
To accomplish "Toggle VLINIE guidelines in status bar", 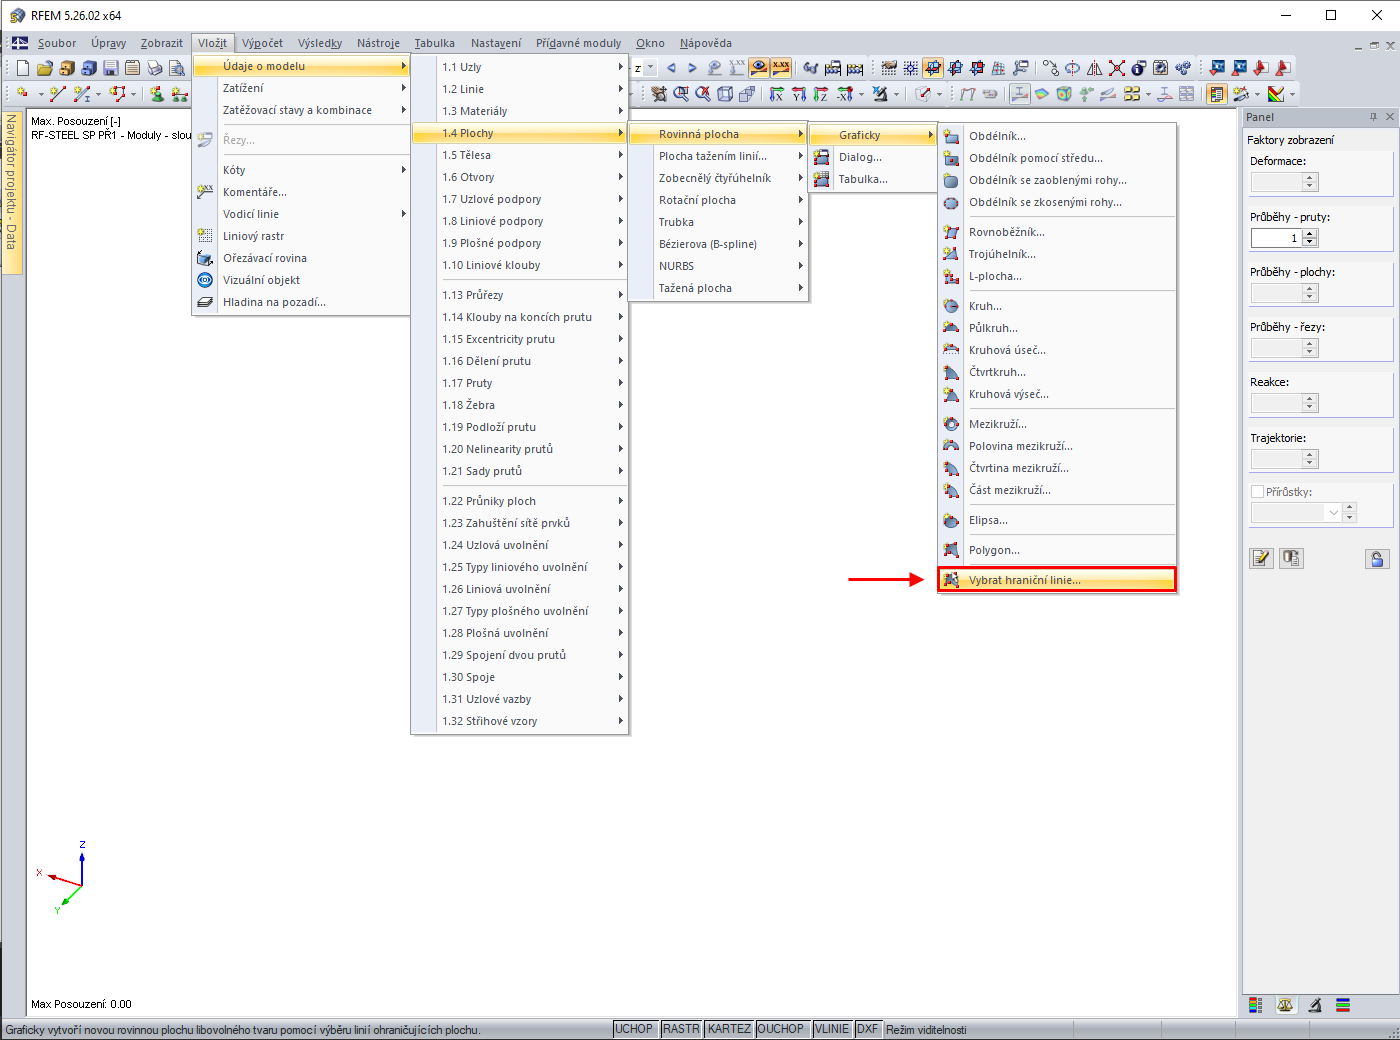I will pyautogui.click(x=832, y=1029).
